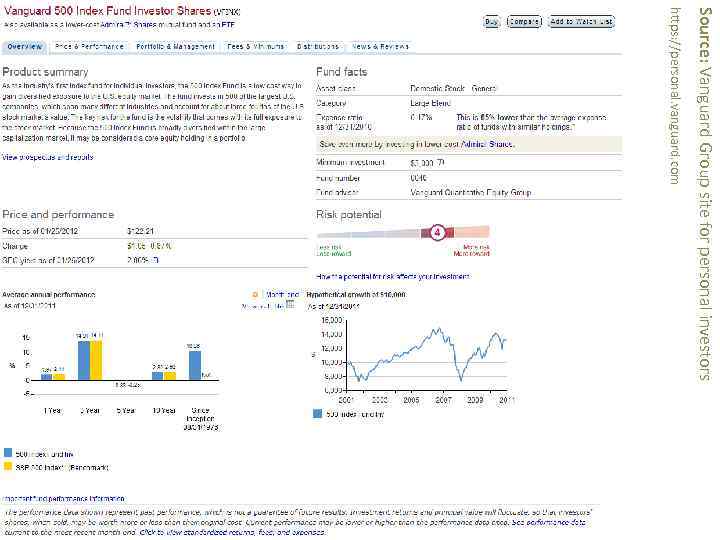
Task: Click the Fund number row label
Action: [338, 178]
